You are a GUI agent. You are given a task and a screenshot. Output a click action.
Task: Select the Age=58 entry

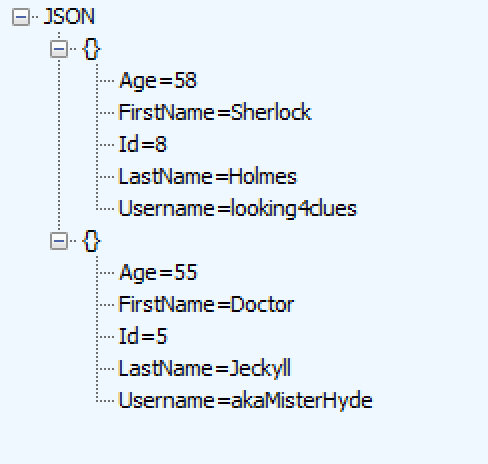[158, 81]
